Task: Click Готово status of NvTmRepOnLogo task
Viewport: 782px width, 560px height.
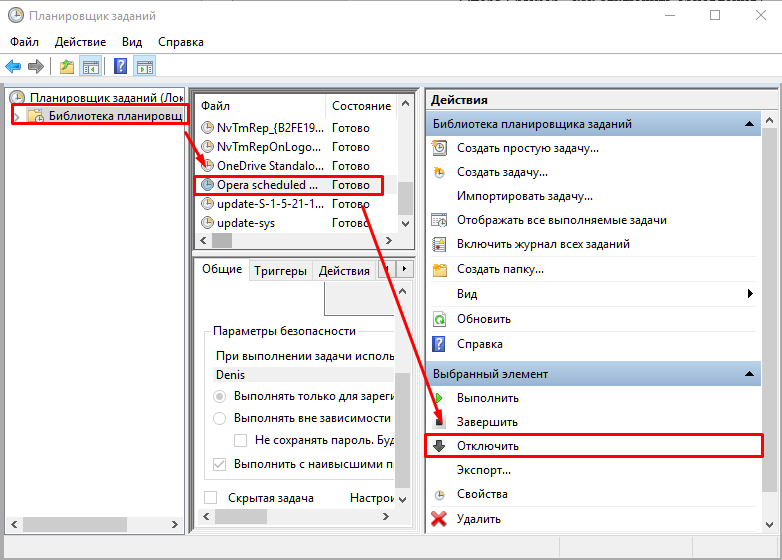Action: 351,147
